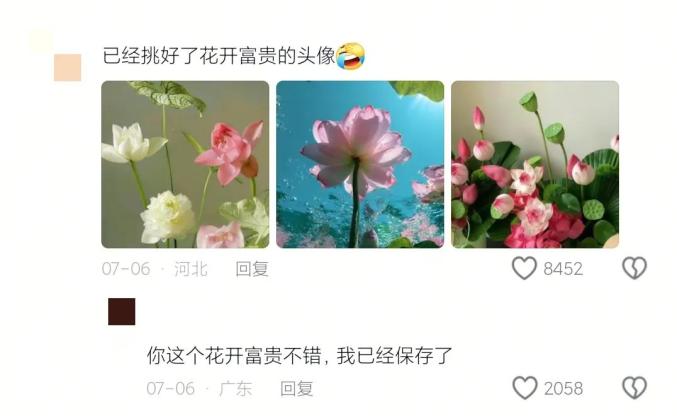Click the 8452 like count

pyautogui.click(x=563, y=269)
